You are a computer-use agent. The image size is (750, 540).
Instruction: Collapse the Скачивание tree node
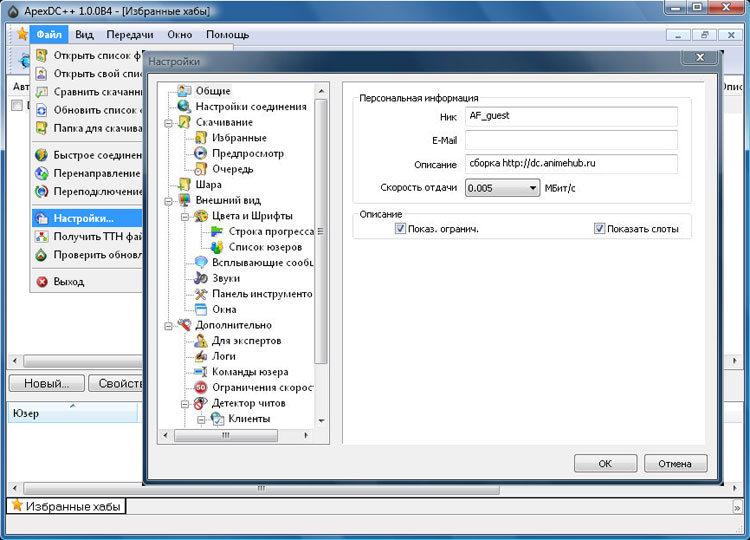[x=168, y=123]
